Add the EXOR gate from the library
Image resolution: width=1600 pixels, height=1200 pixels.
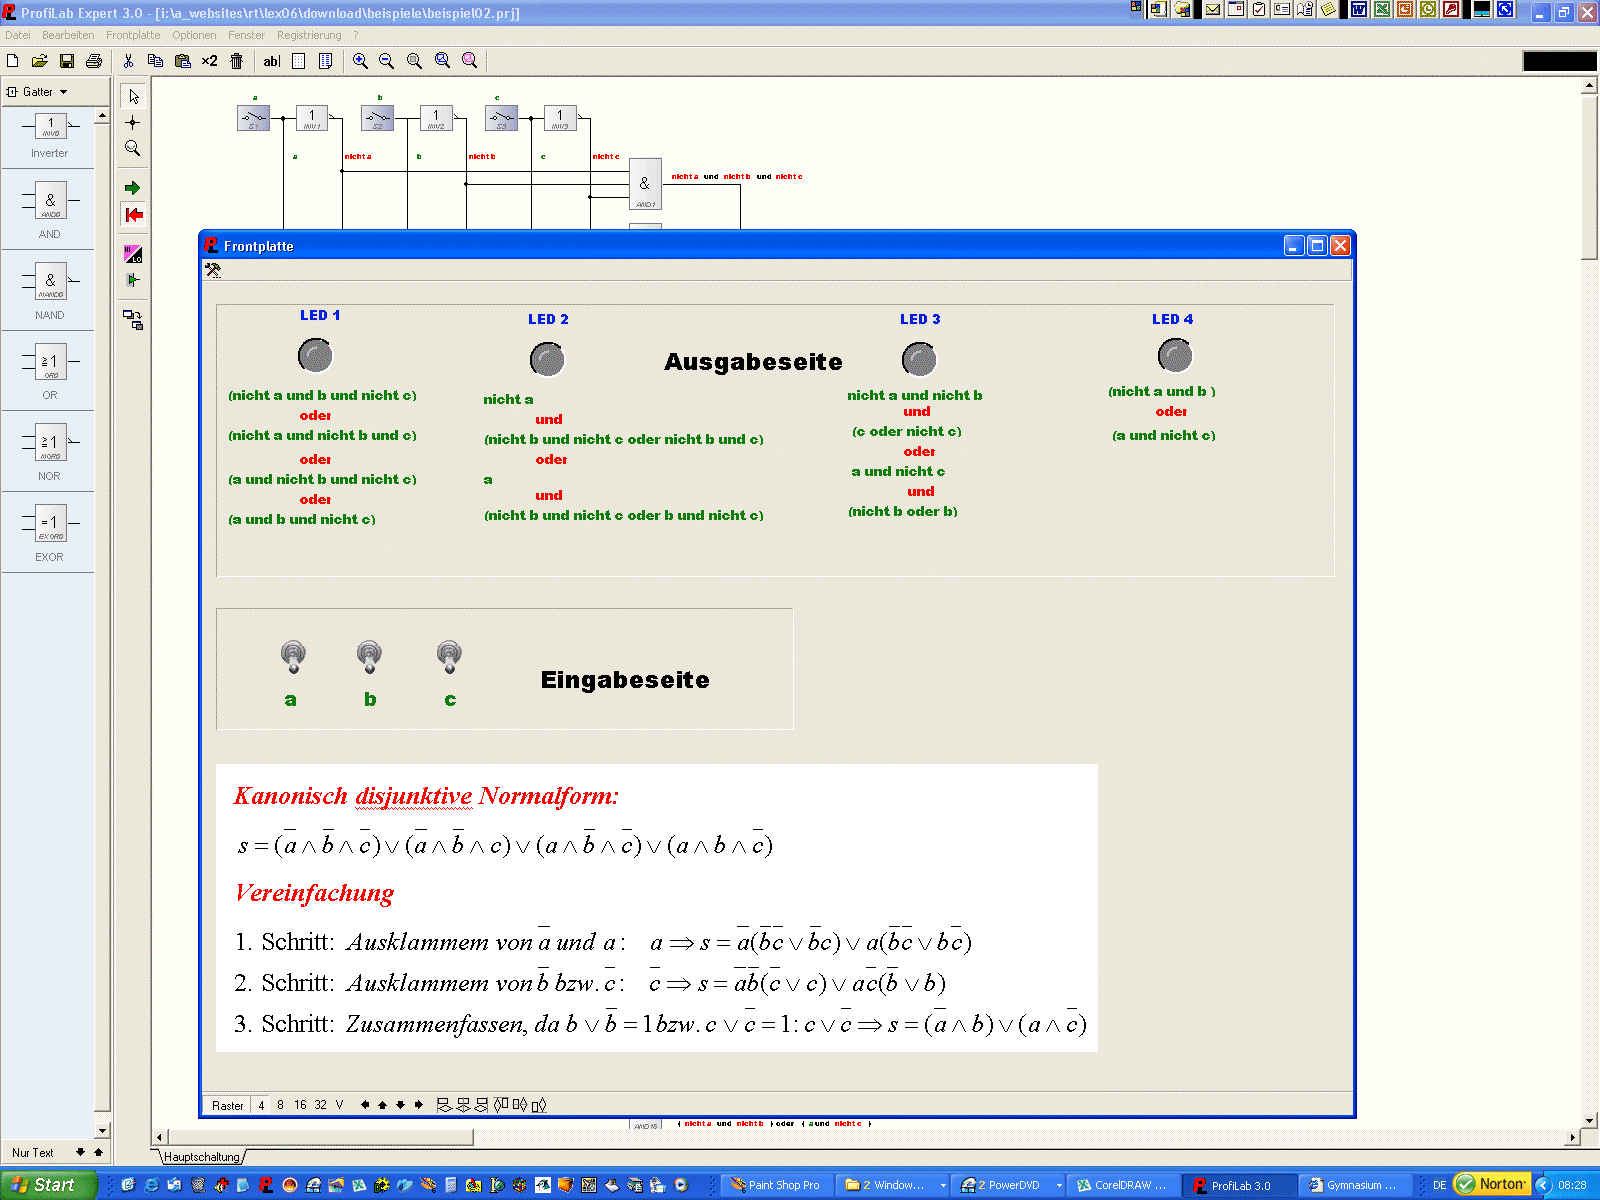click(x=49, y=533)
